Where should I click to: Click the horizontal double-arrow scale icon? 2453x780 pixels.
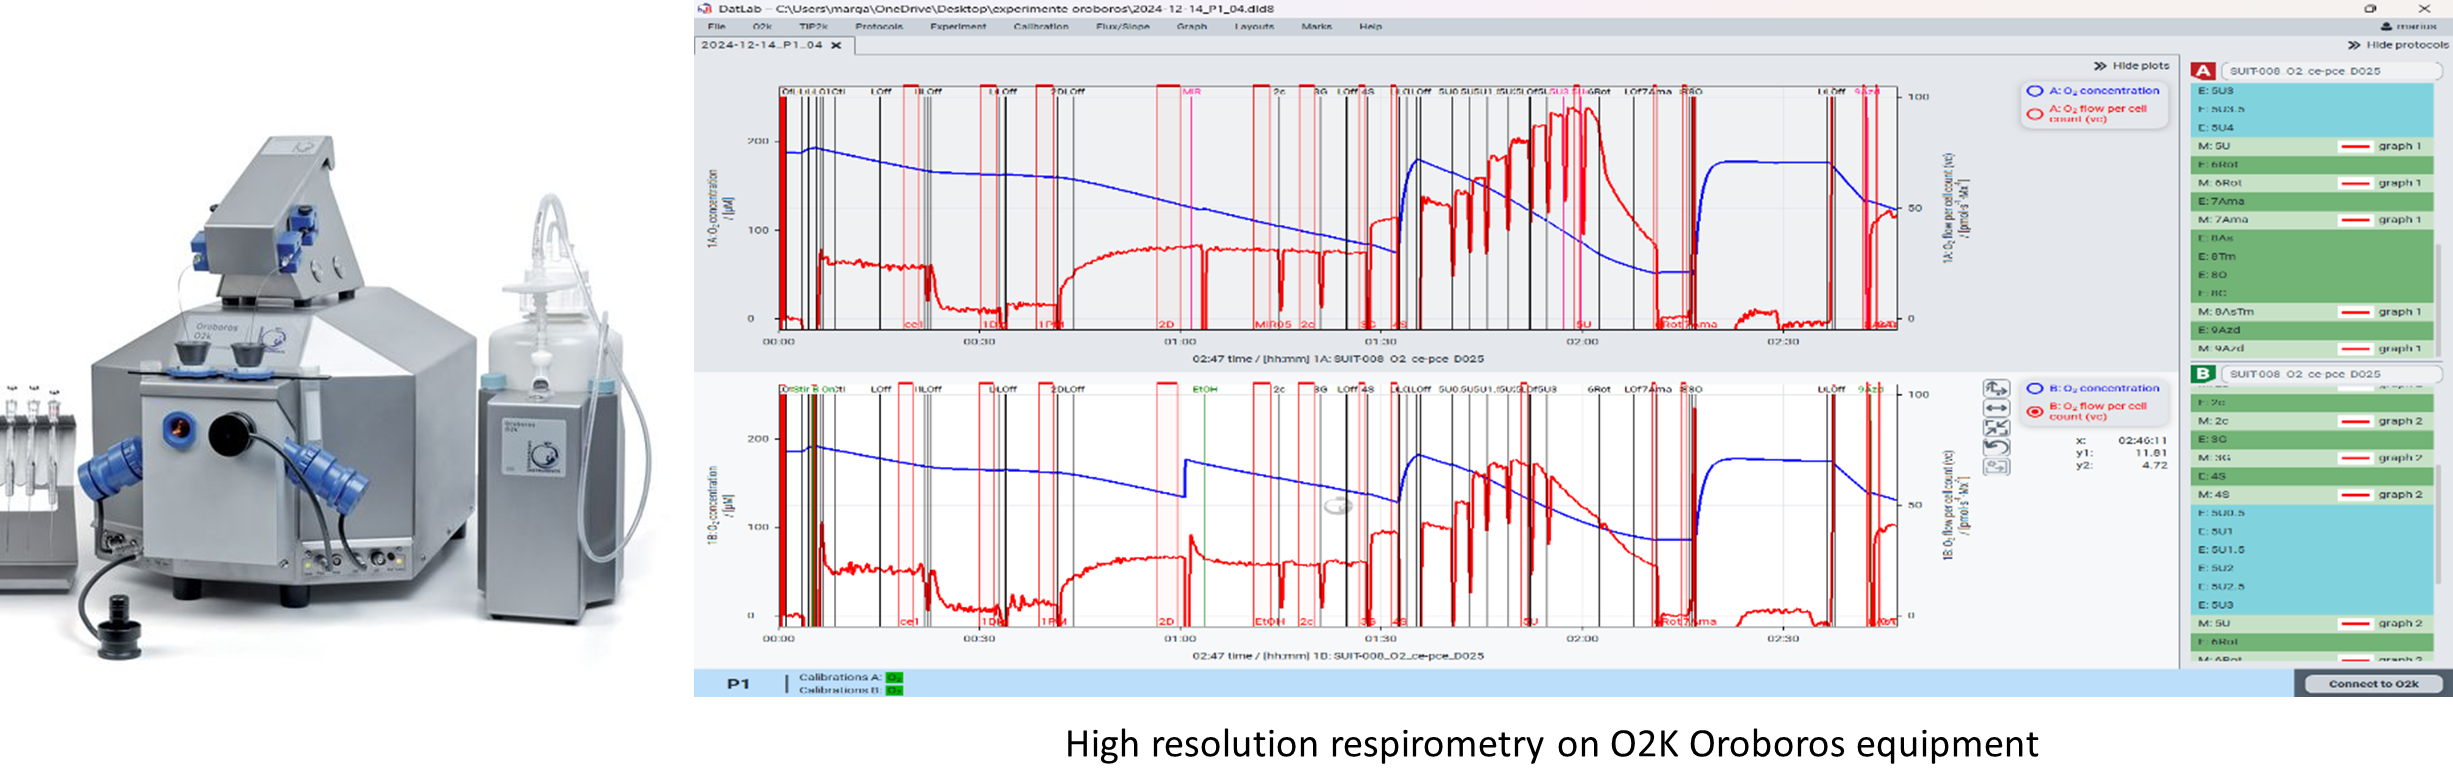[1996, 408]
